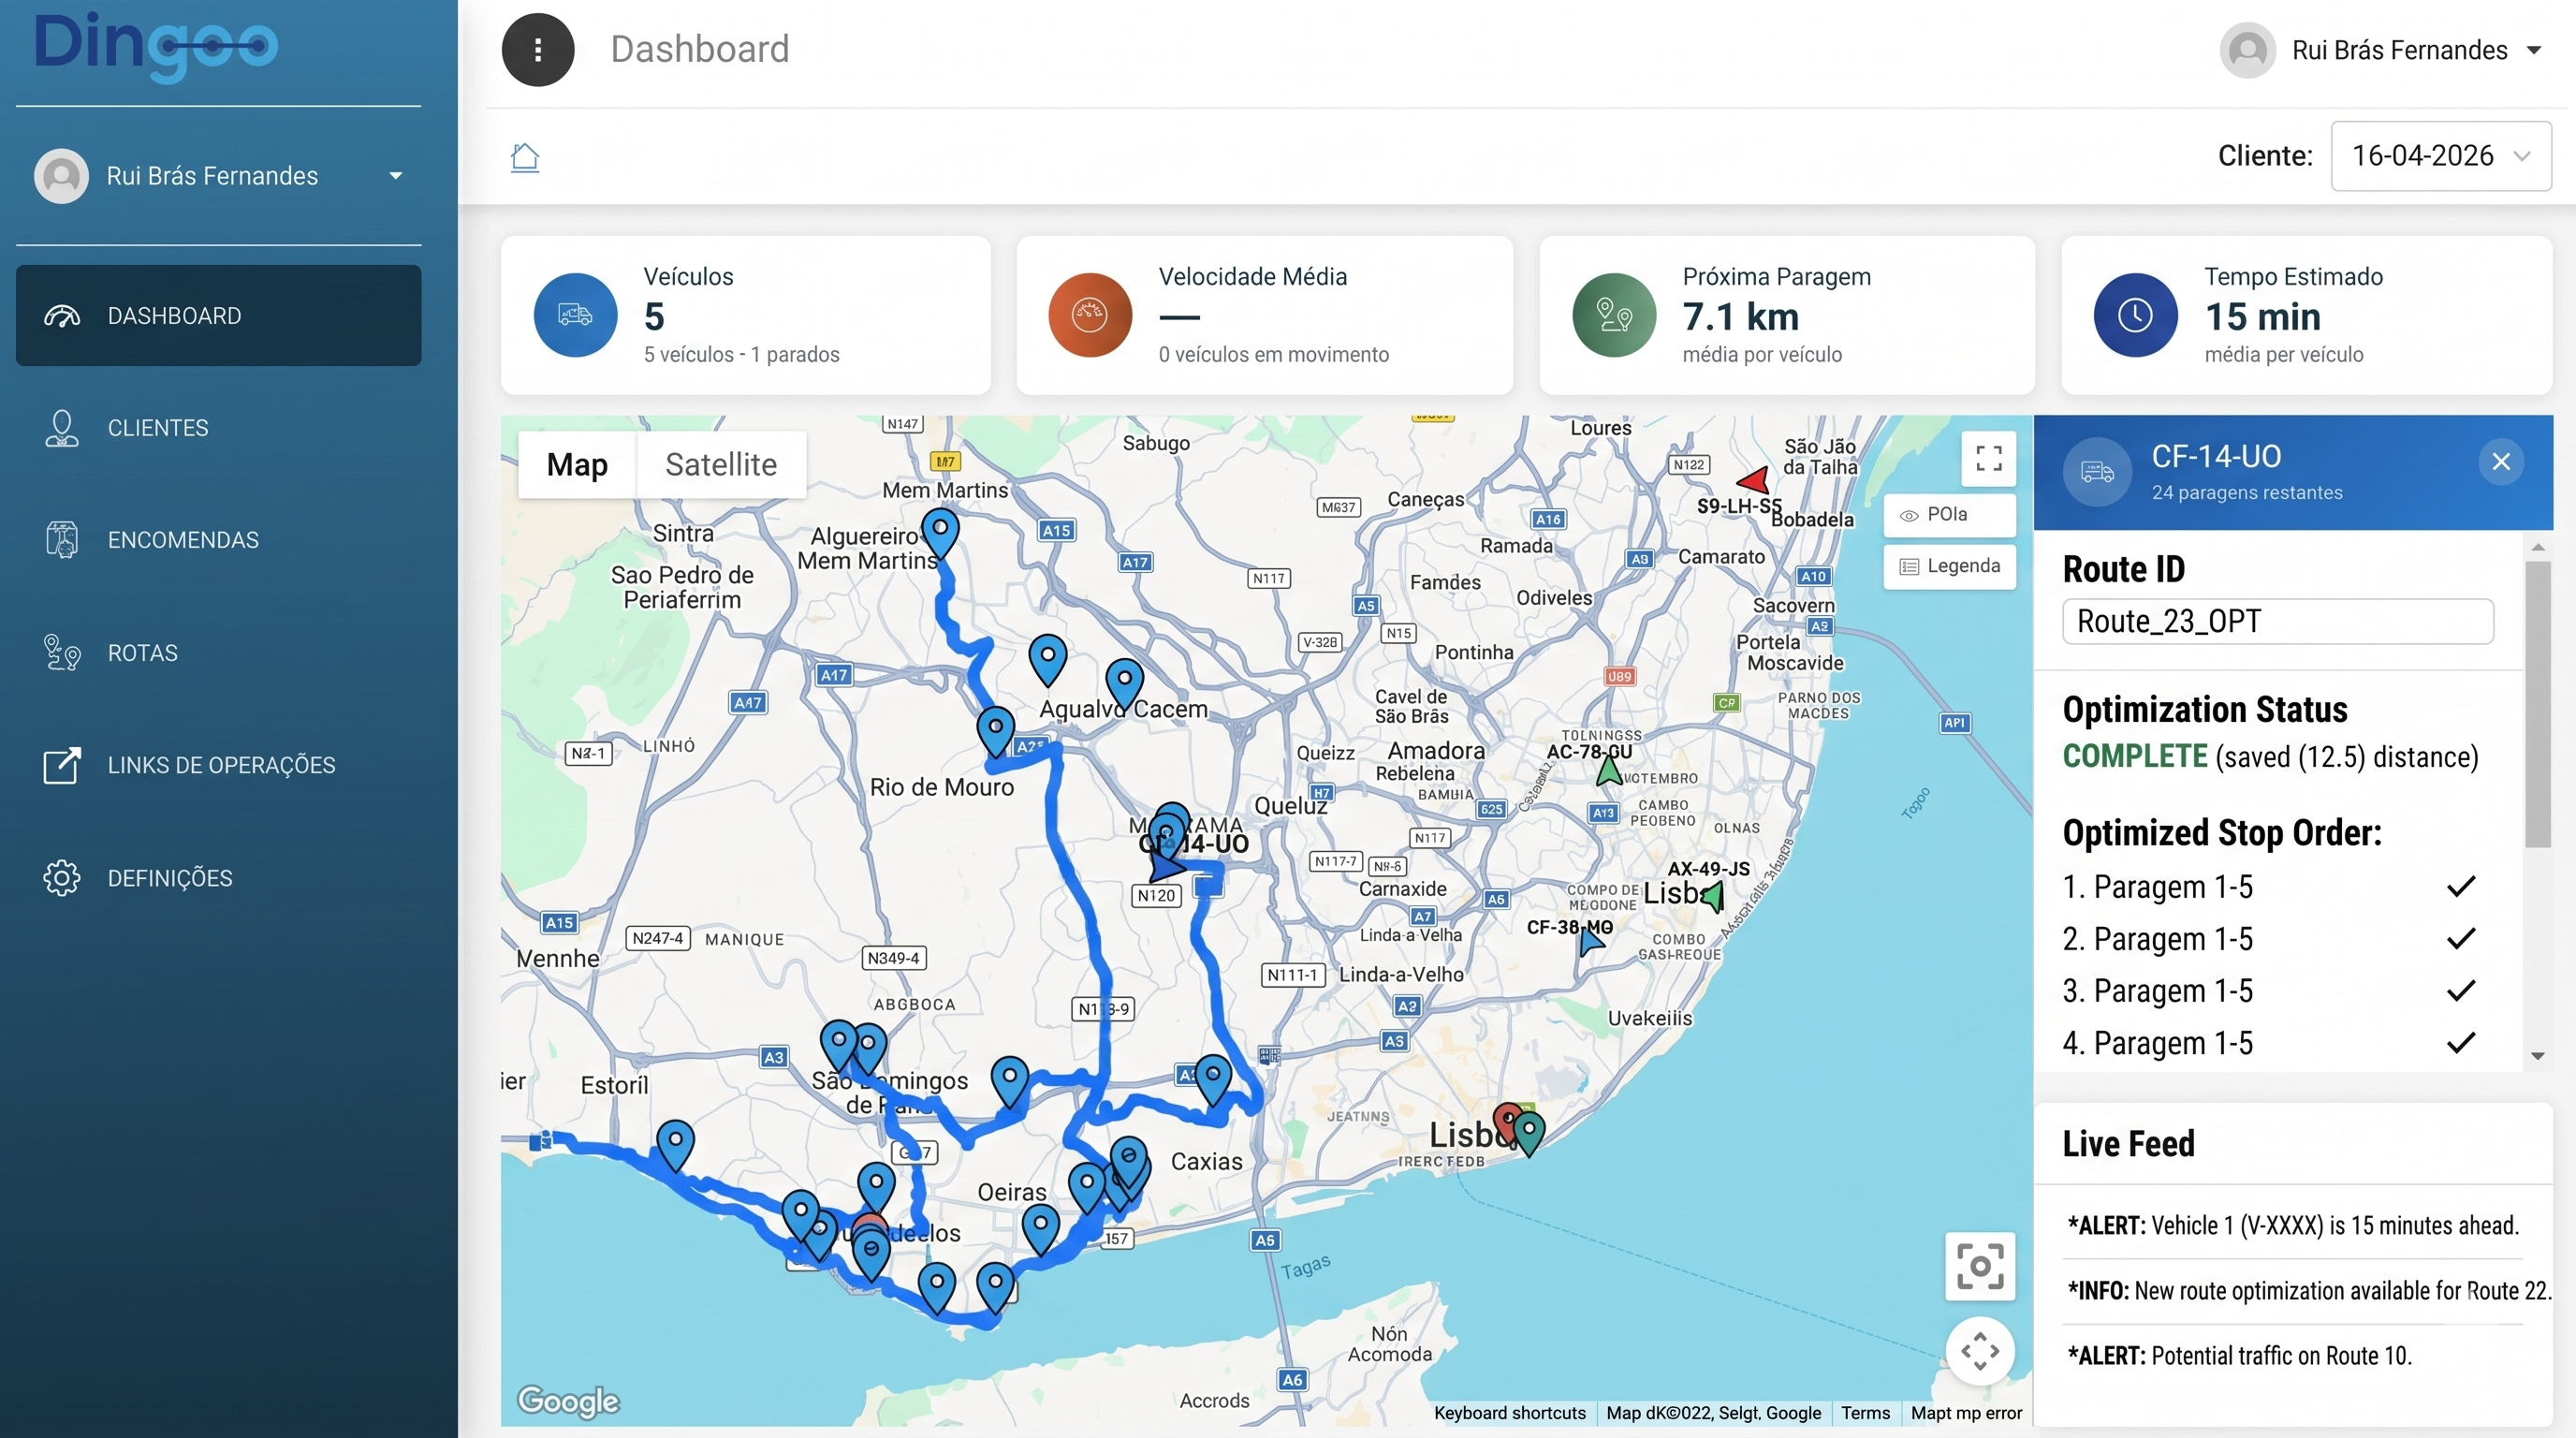Toggle checkmark for 1. Paragem 1-5

pyautogui.click(x=2461, y=886)
